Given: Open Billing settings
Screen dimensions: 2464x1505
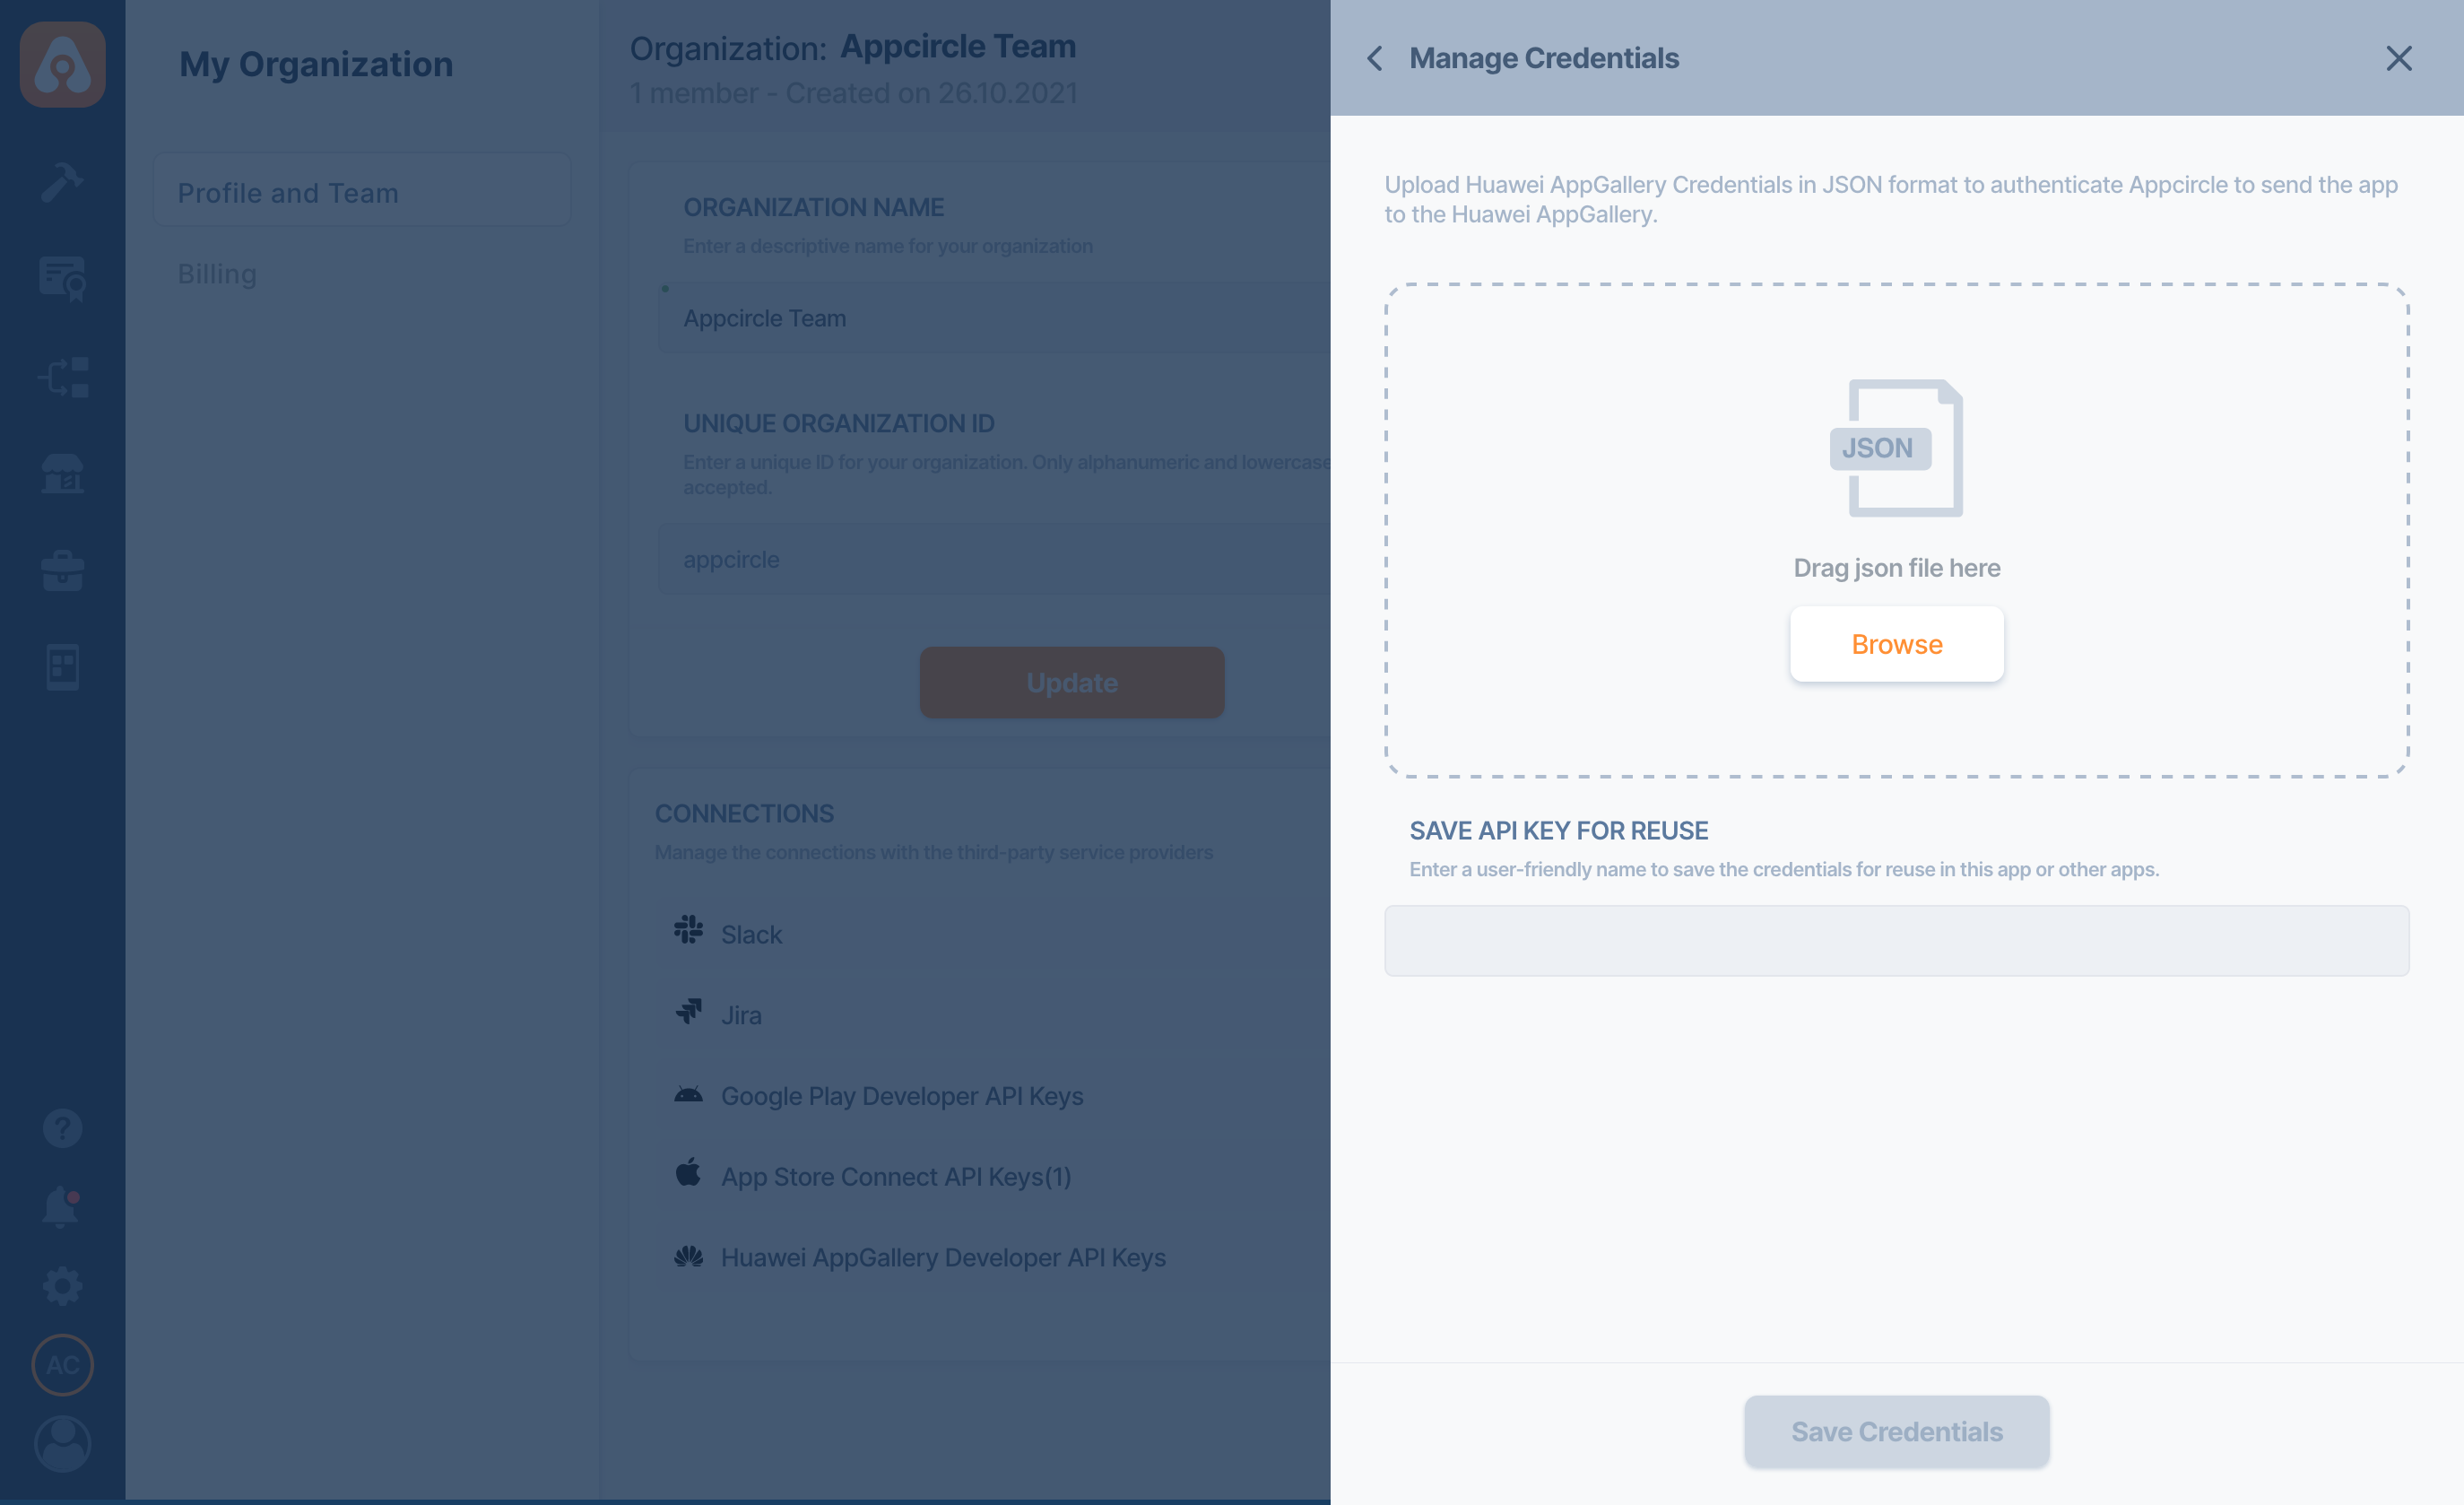Looking at the screenshot, I should tap(216, 273).
